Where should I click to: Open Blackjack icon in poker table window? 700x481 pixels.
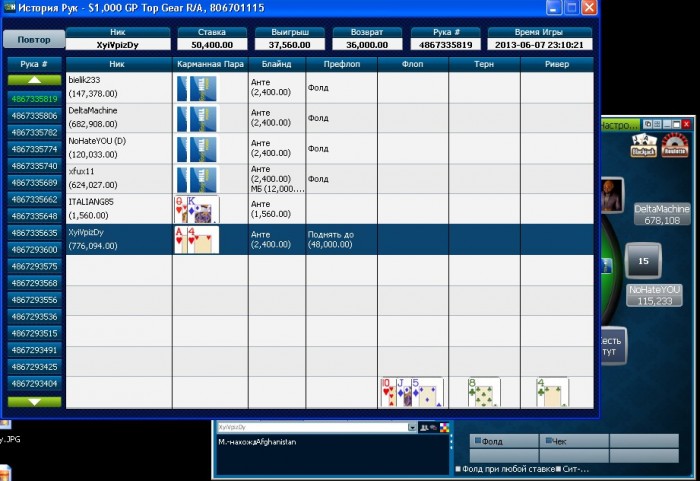point(643,145)
